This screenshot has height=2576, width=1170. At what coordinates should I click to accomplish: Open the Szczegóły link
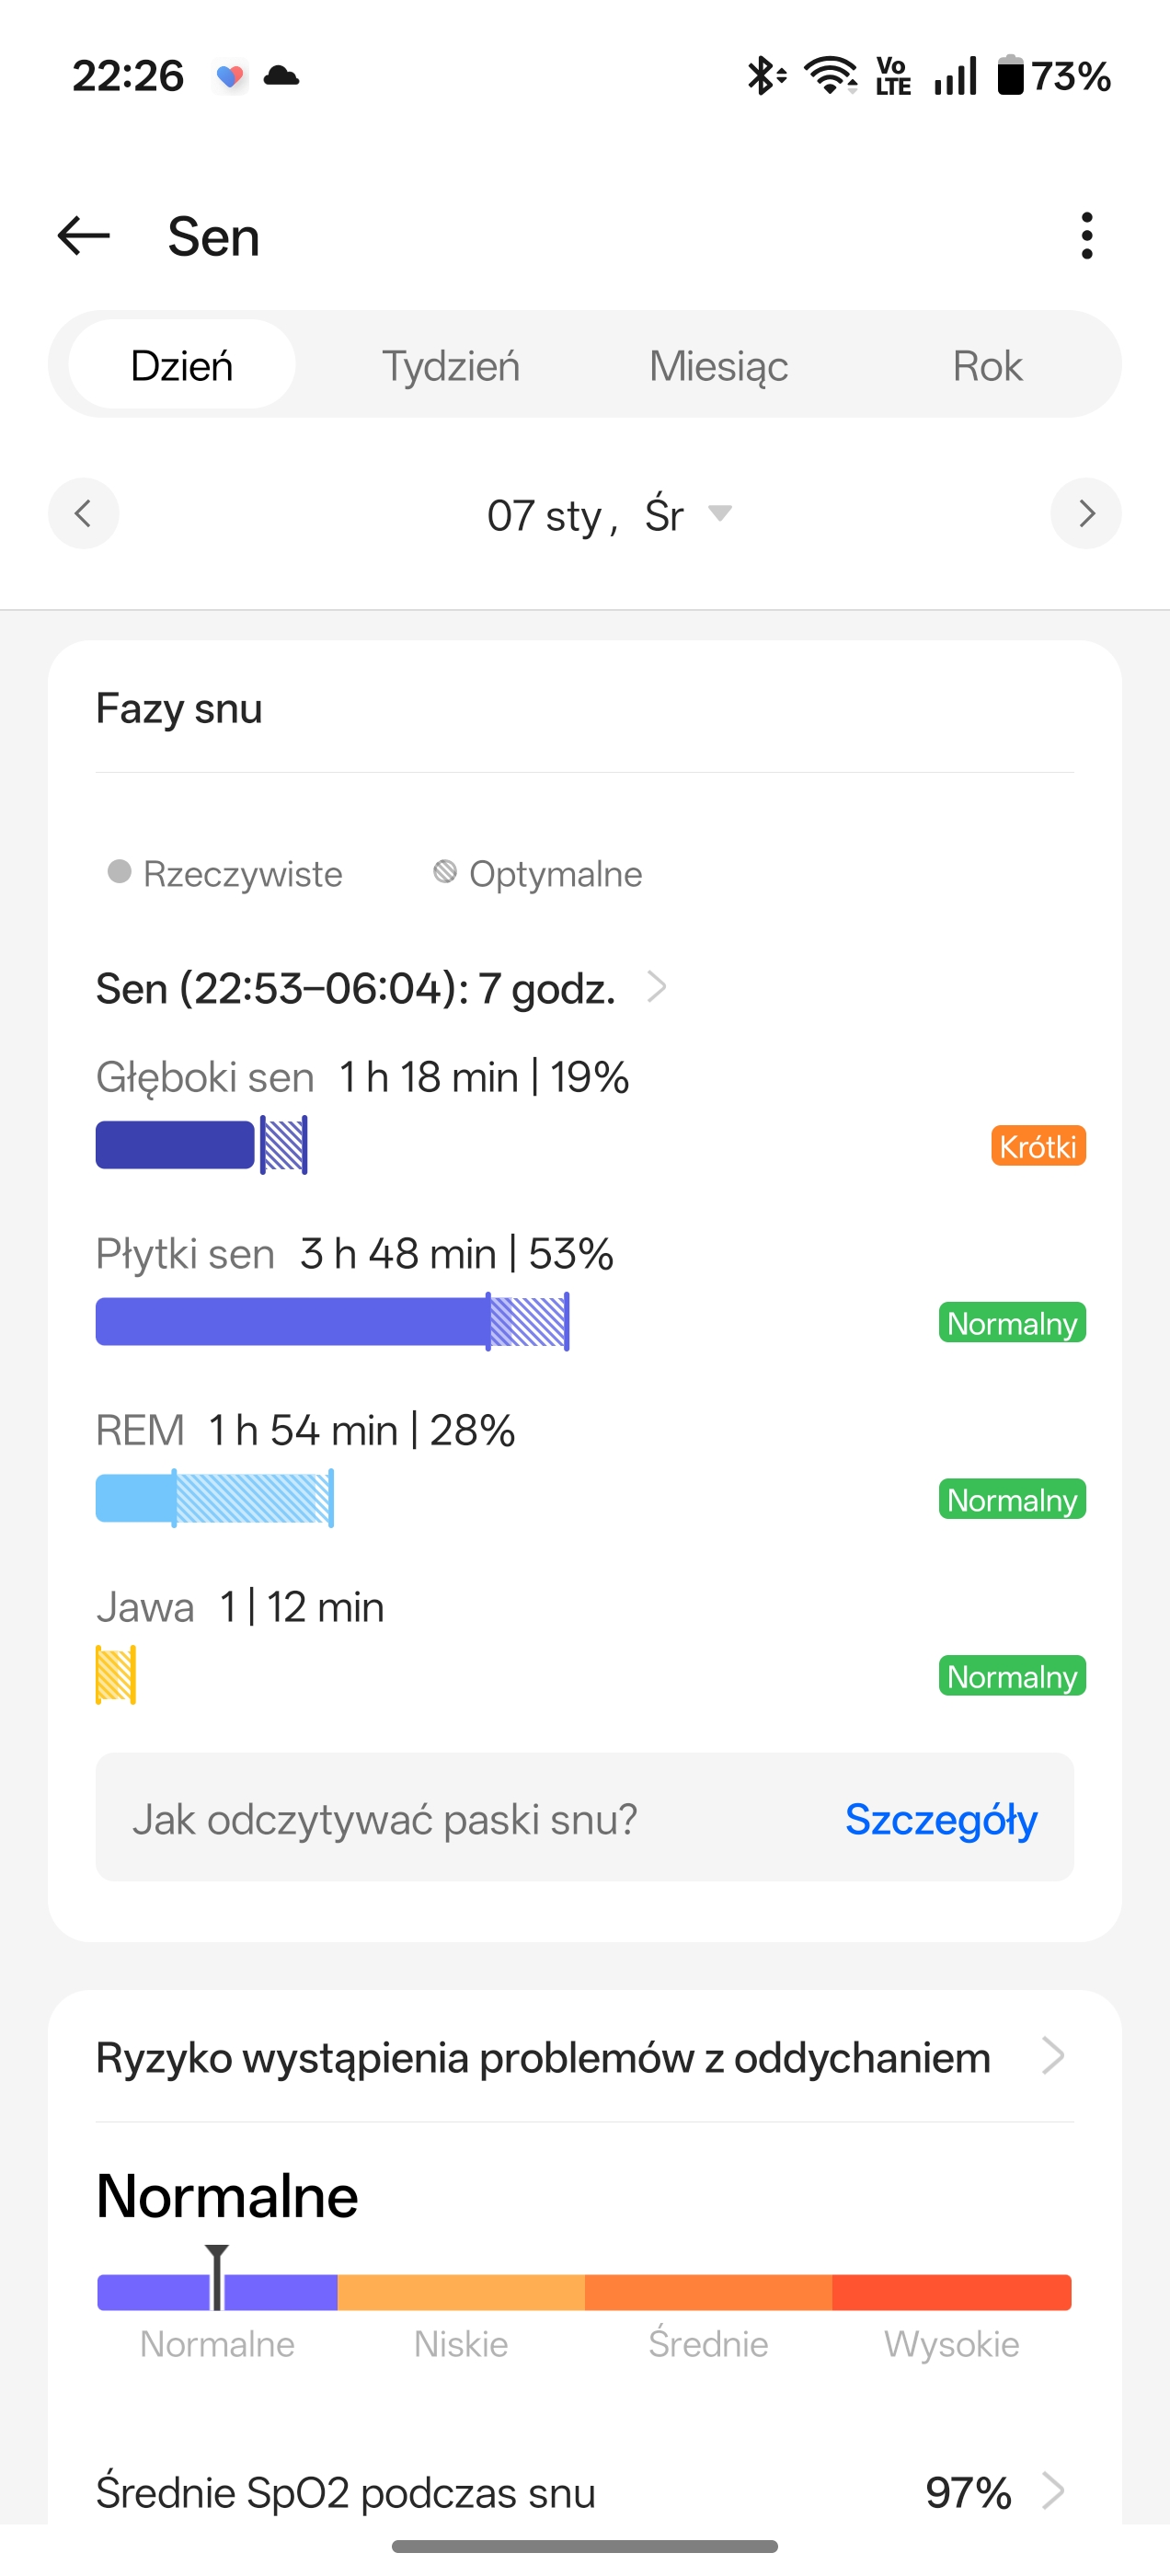[x=940, y=1819]
